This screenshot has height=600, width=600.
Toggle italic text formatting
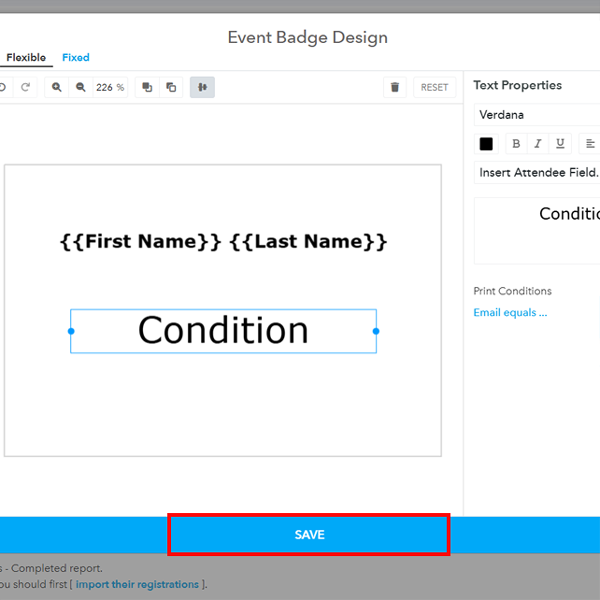click(x=538, y=143)
